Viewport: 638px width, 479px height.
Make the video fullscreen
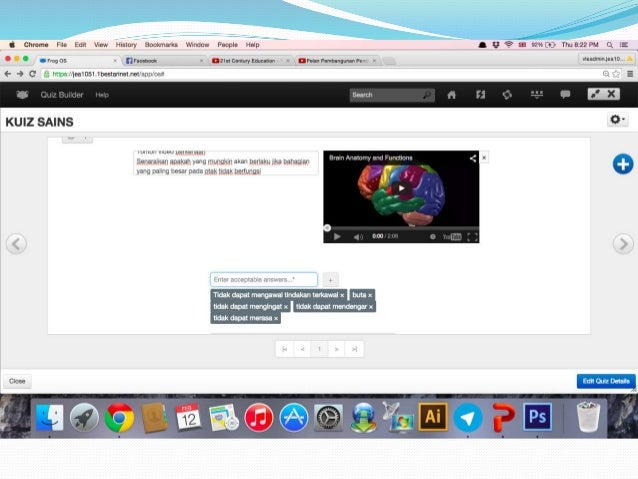tap(472, 237)
